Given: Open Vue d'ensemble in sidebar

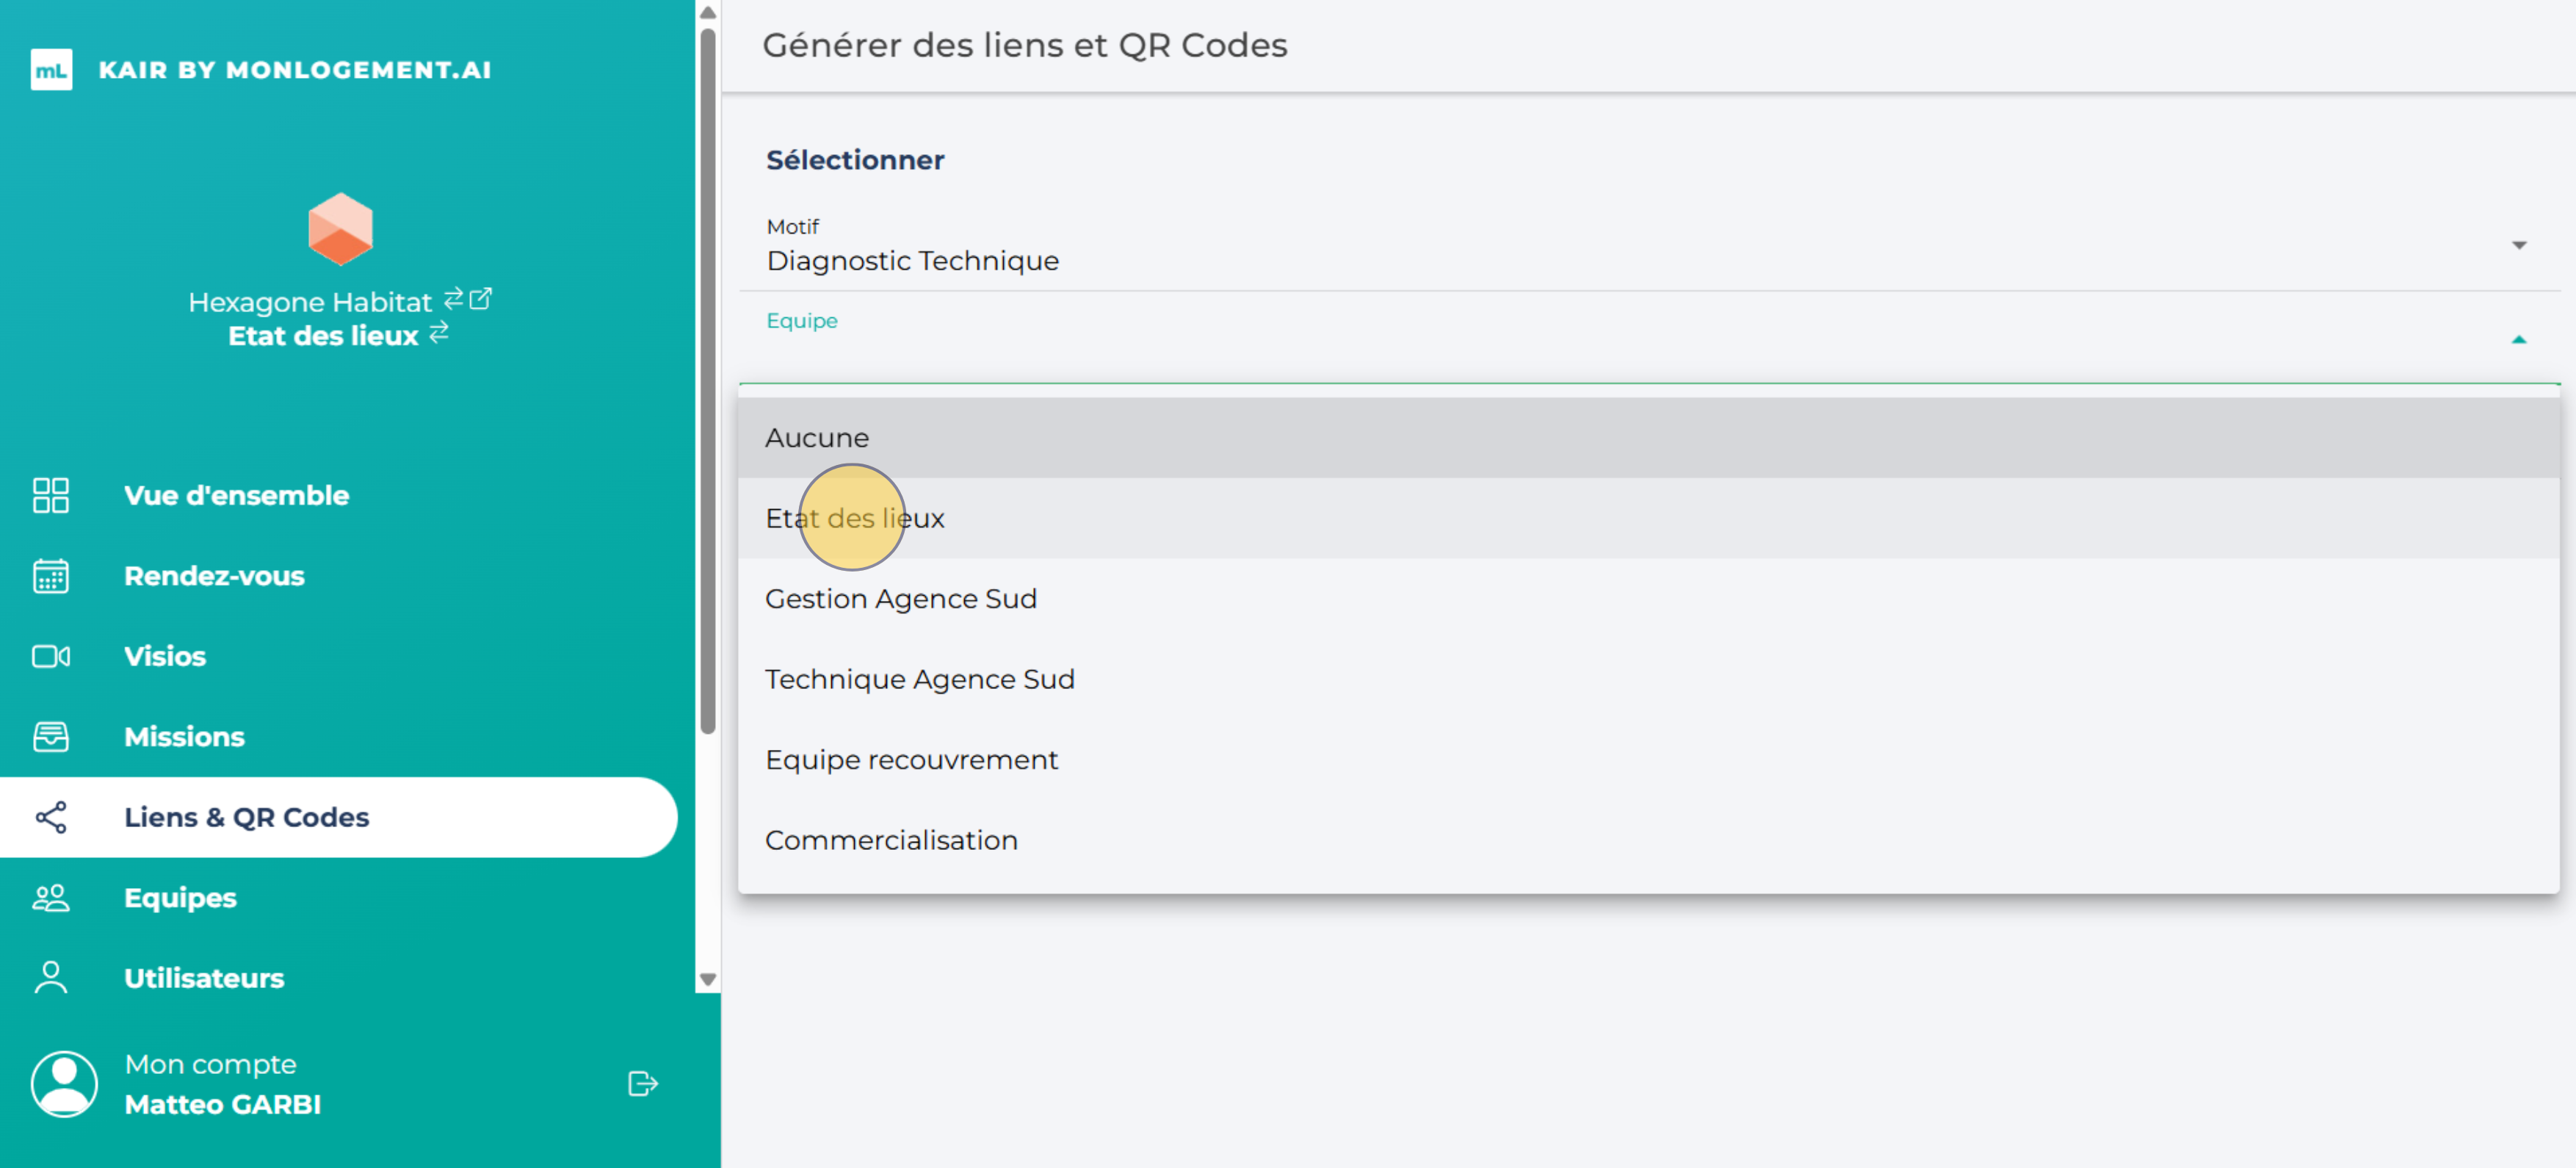Looking at the screenshot, I should point(236,495).
